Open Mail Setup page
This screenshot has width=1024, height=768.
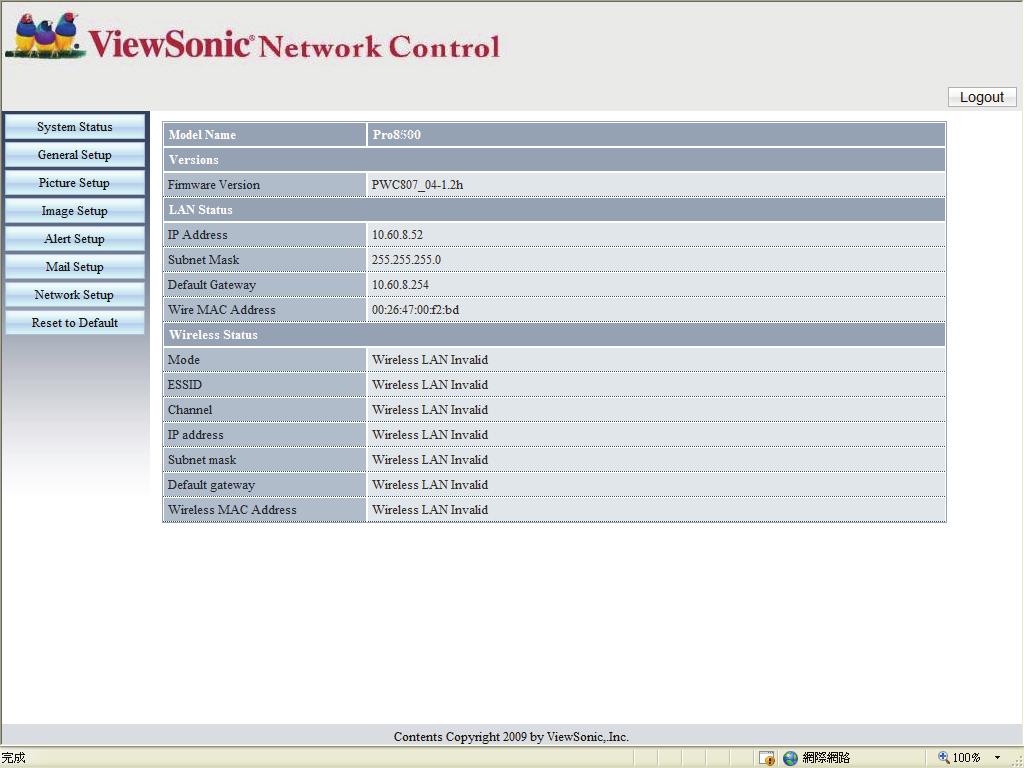click(x=74, y=267)
